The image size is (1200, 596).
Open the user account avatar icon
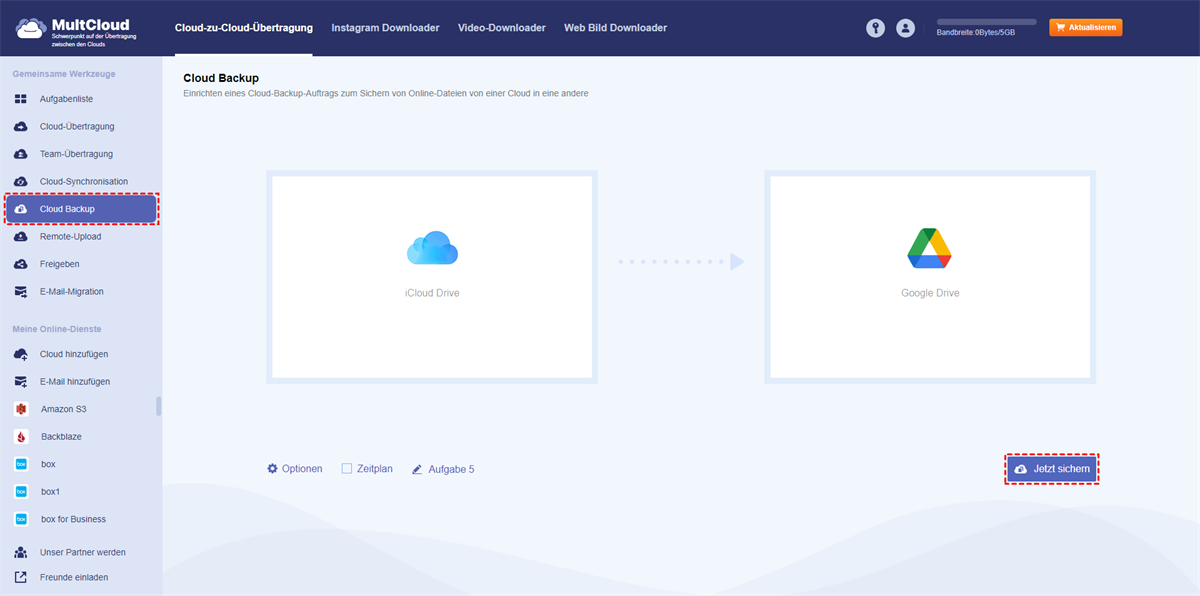click(906, 29)
